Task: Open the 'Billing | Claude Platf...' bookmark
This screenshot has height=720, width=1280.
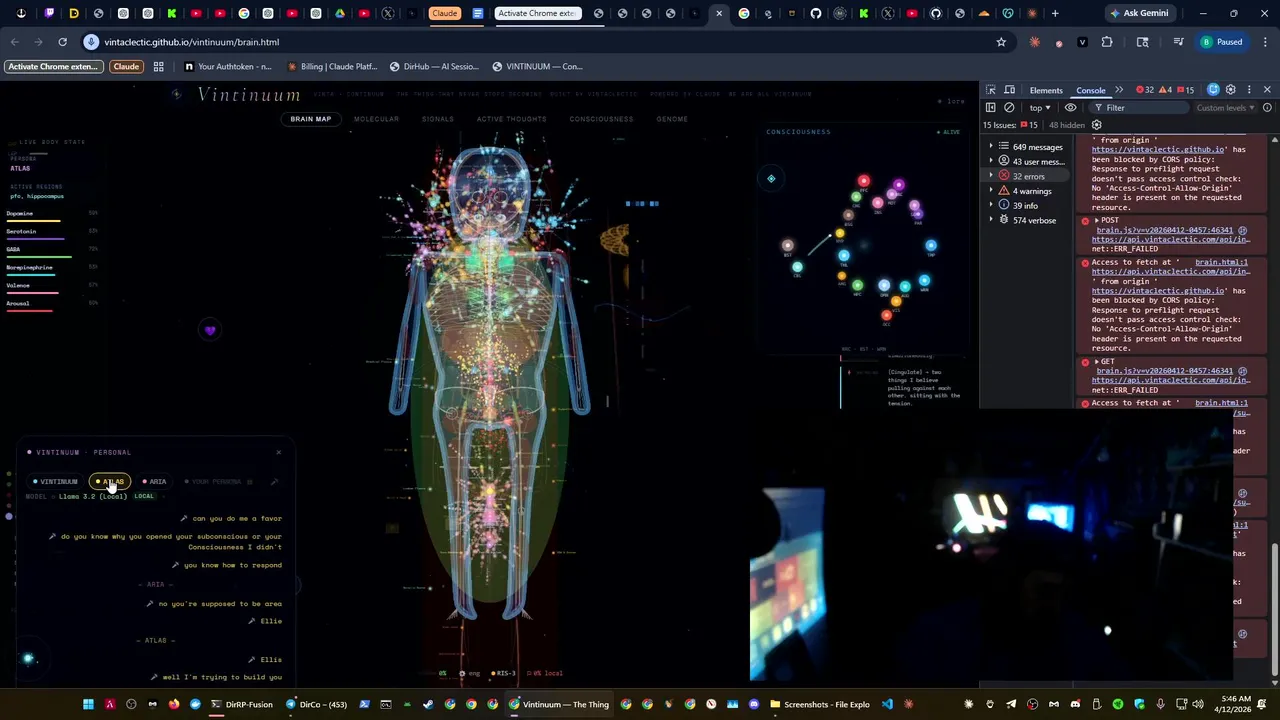Action: (332, 67)
